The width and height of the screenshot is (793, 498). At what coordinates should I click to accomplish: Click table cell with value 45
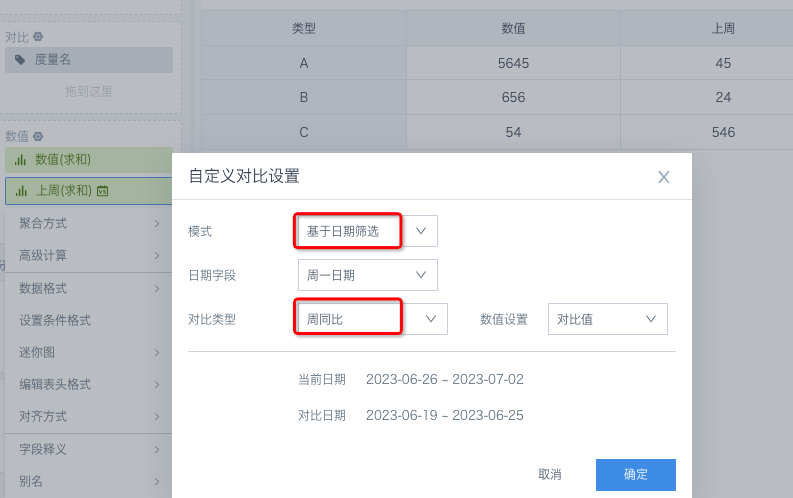point(723,63)
